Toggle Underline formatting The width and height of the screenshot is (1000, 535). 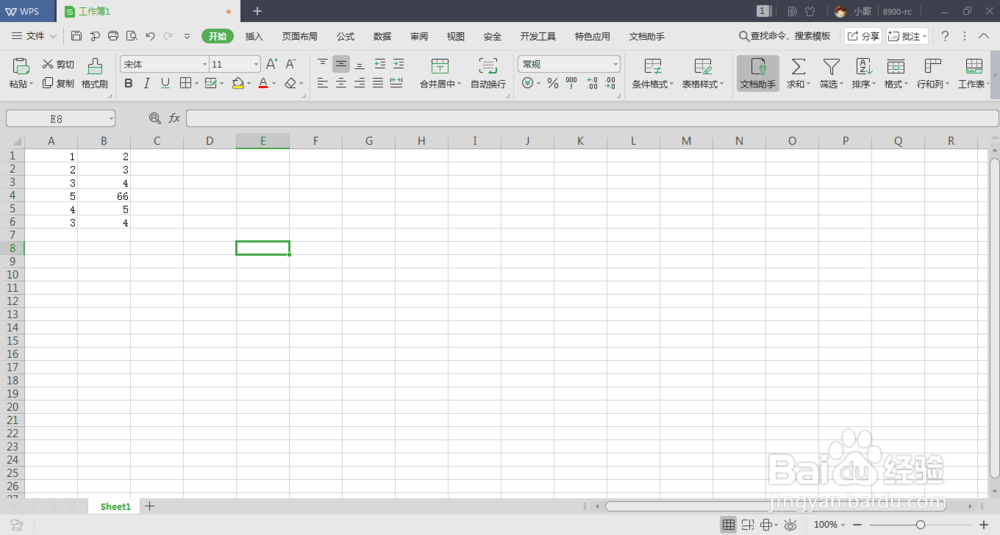click(165, 84)
